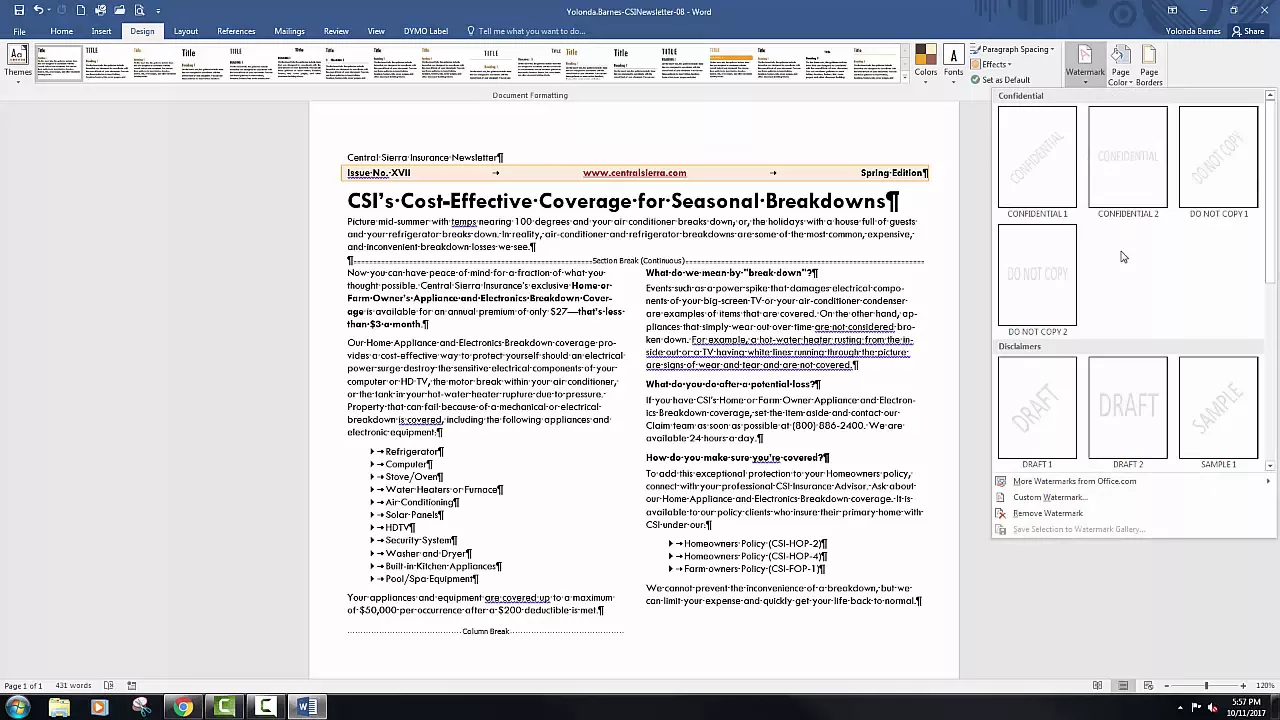Switch to Web Layout view icon
Viewport: 1280px width, 720px height.
pos(1148,686)
